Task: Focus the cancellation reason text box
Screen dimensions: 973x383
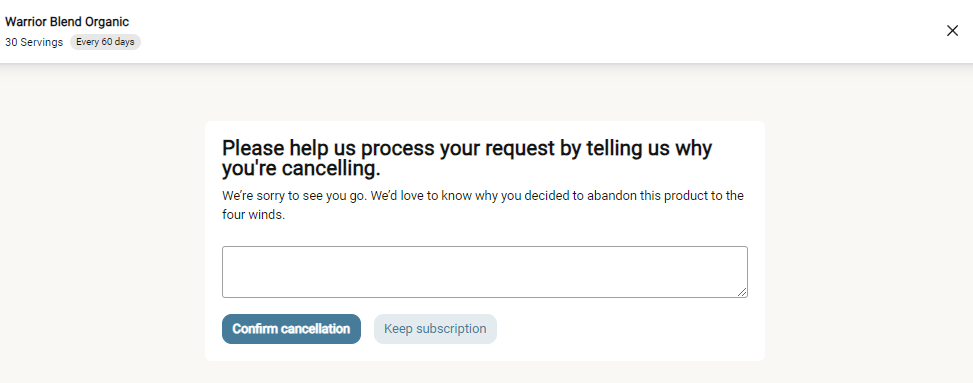Action: tap(485, 272)
